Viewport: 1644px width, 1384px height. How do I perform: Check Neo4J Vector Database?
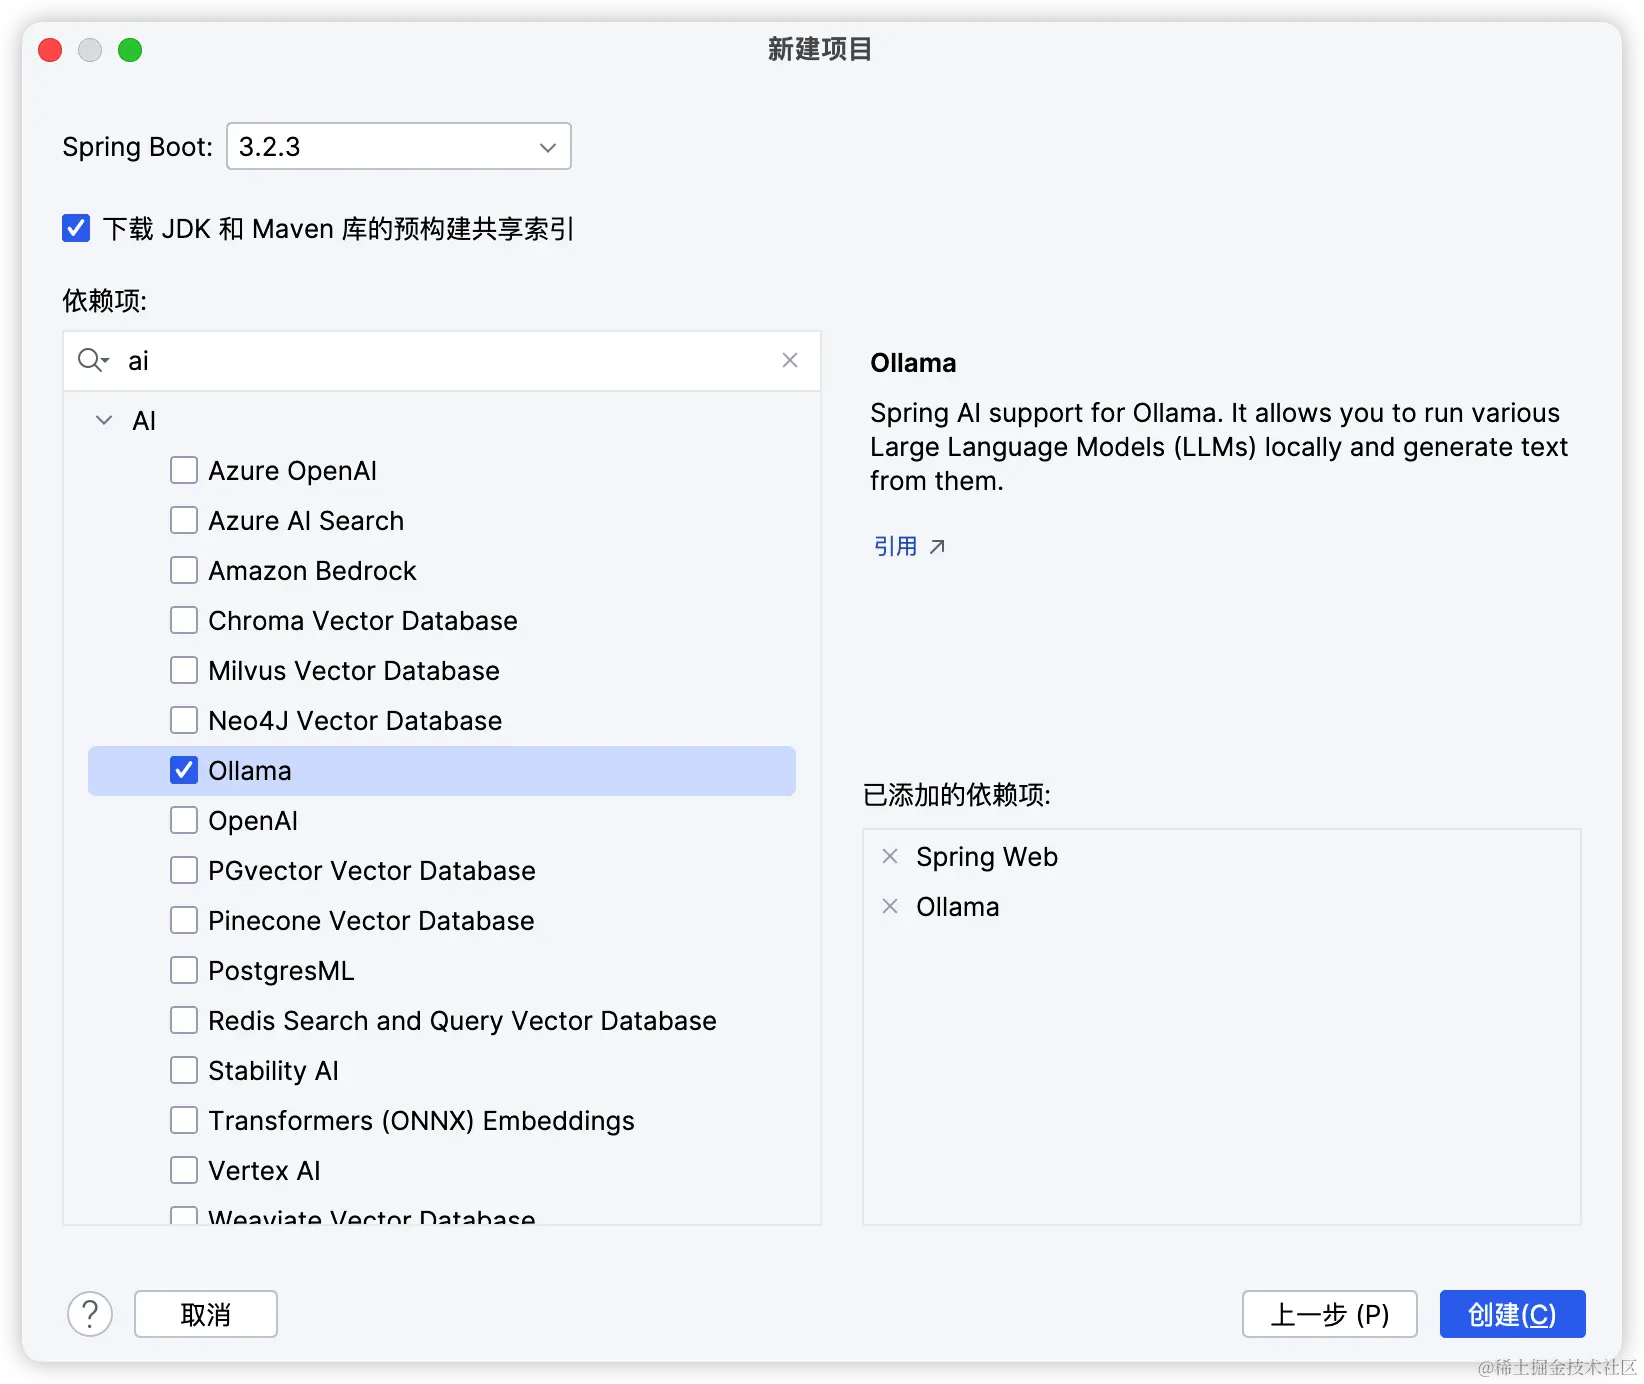click(184, 721)
